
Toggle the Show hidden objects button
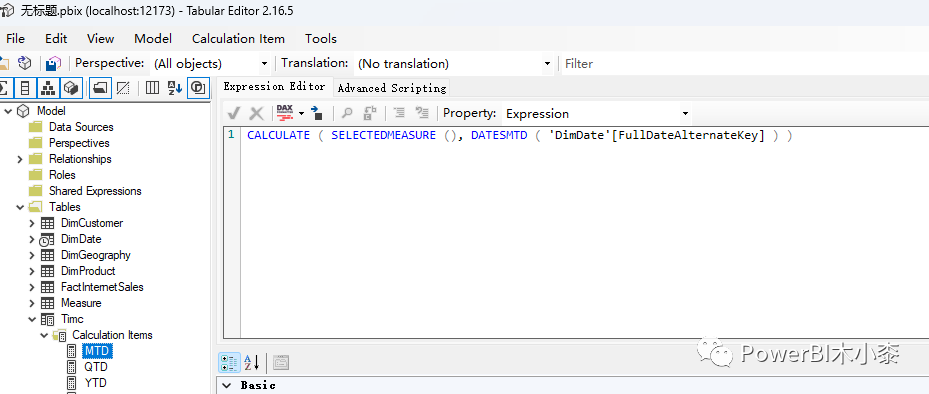[x=123, y=88]
